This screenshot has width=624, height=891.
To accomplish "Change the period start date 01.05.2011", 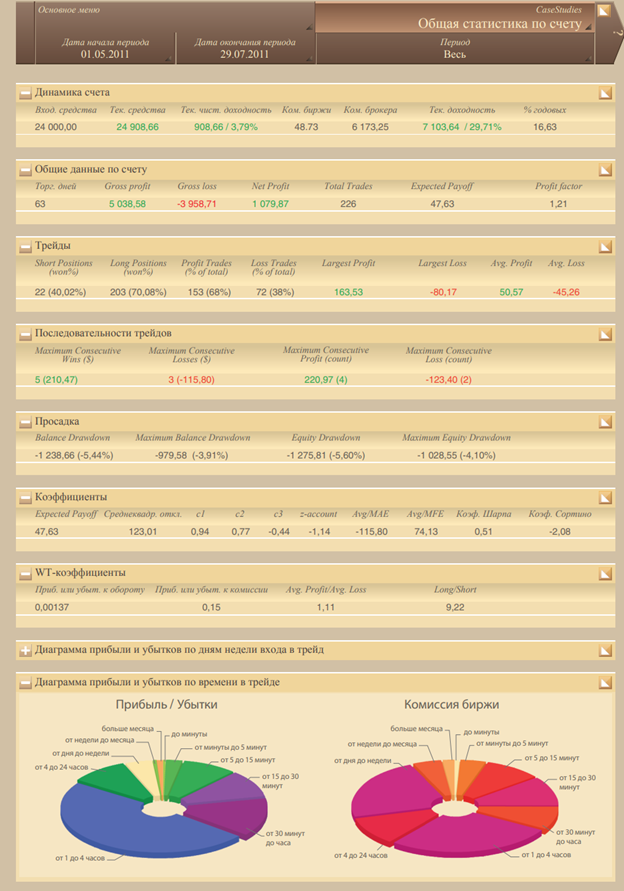I will tap(105, 49).
